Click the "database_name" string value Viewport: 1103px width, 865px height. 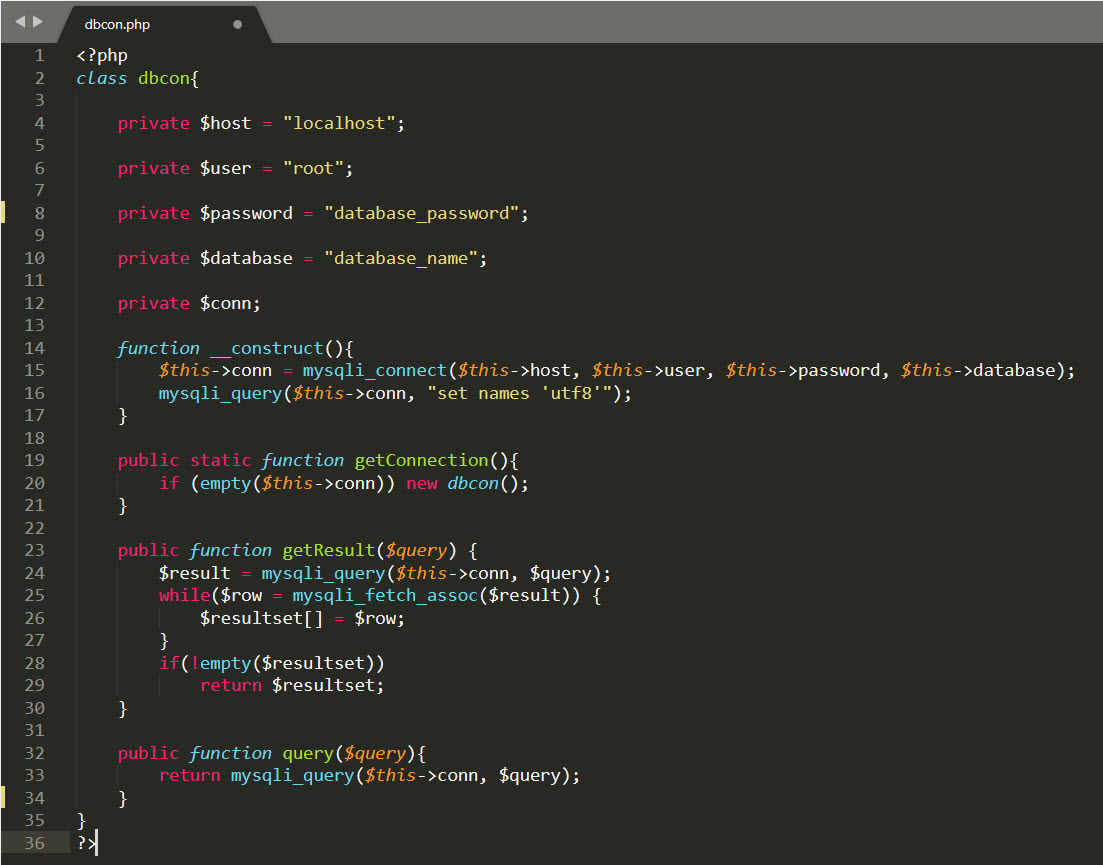(x=405, y=258)
